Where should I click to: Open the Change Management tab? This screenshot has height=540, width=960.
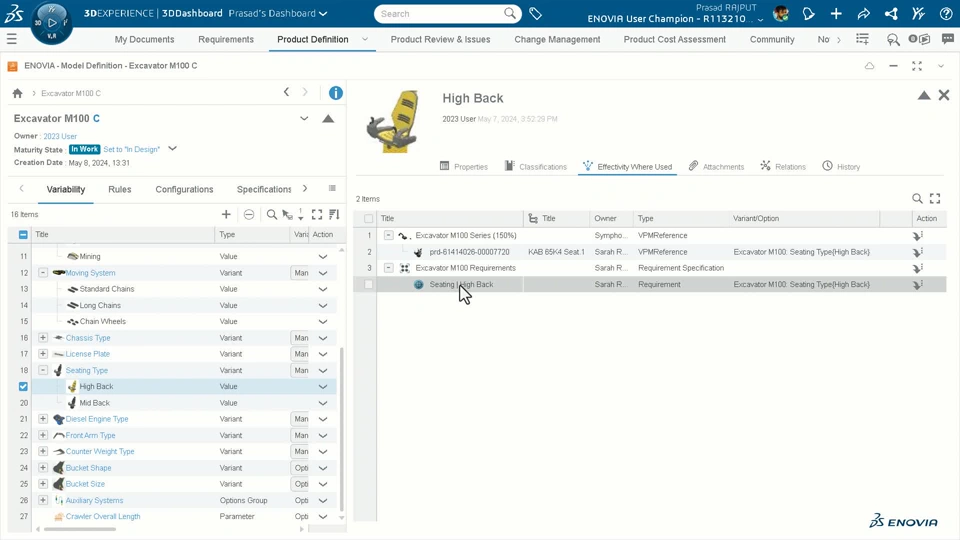(557, 39)
